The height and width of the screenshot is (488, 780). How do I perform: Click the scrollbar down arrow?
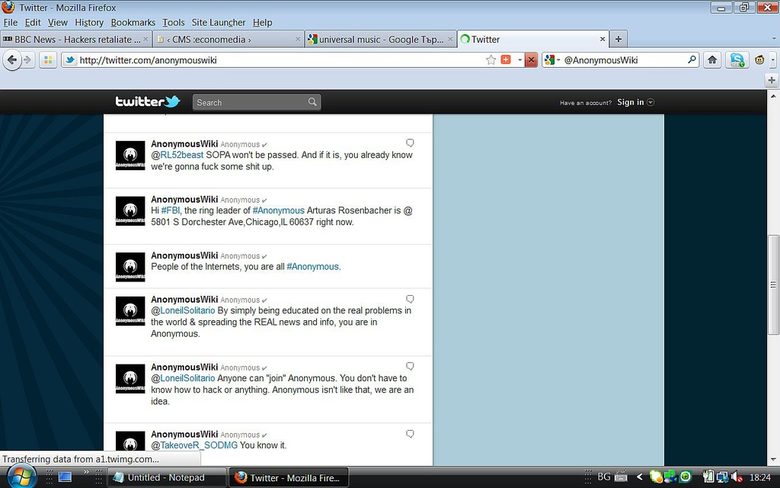click(773, 459)
